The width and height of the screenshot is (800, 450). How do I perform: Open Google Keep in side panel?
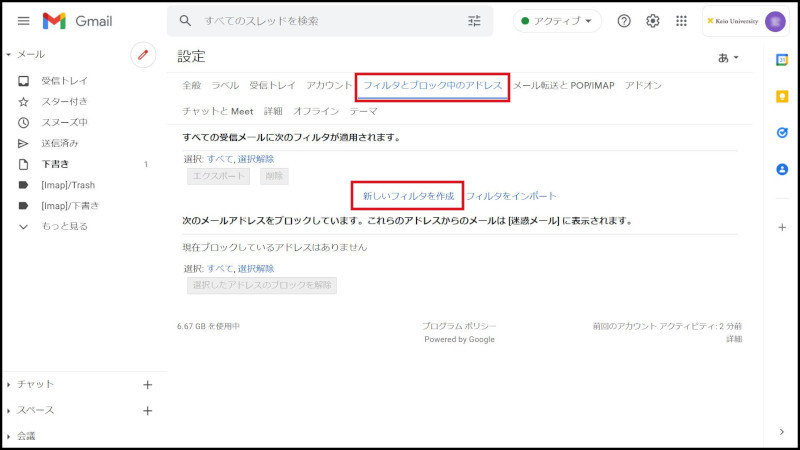pos(782,96)
